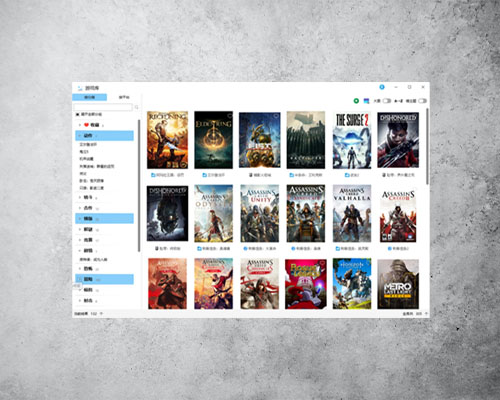500x400 pixels.
Task: Open the blue calendar icon in toolbar
Action: pos(366,101)
